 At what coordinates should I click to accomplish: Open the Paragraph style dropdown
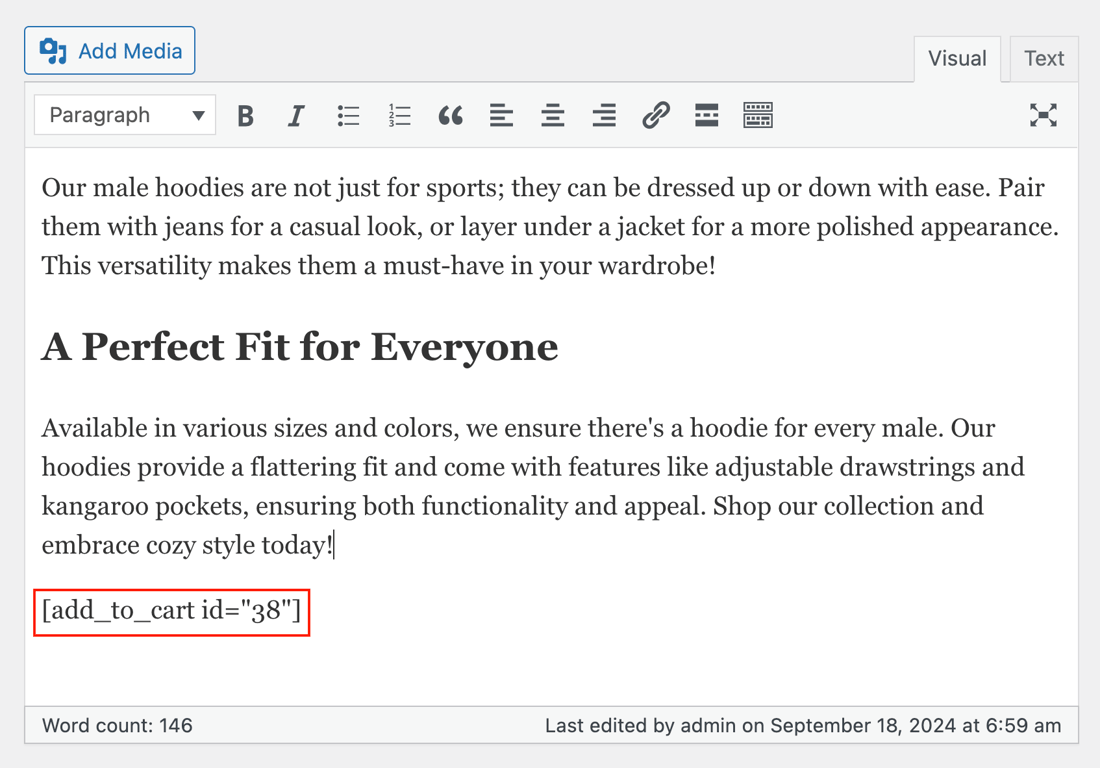point(124,115)
